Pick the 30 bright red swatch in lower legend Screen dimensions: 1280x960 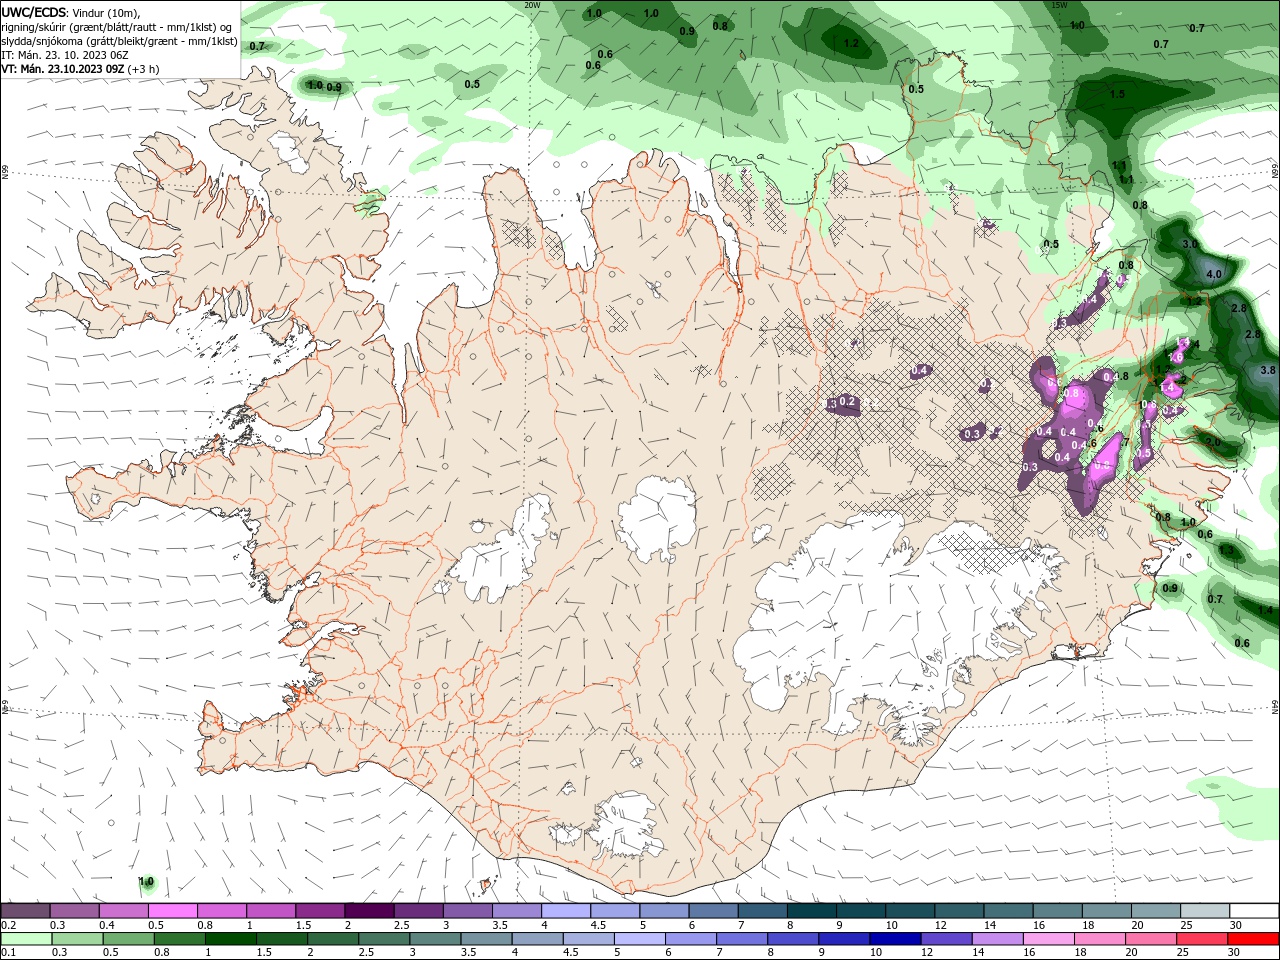click(1253, 939)
